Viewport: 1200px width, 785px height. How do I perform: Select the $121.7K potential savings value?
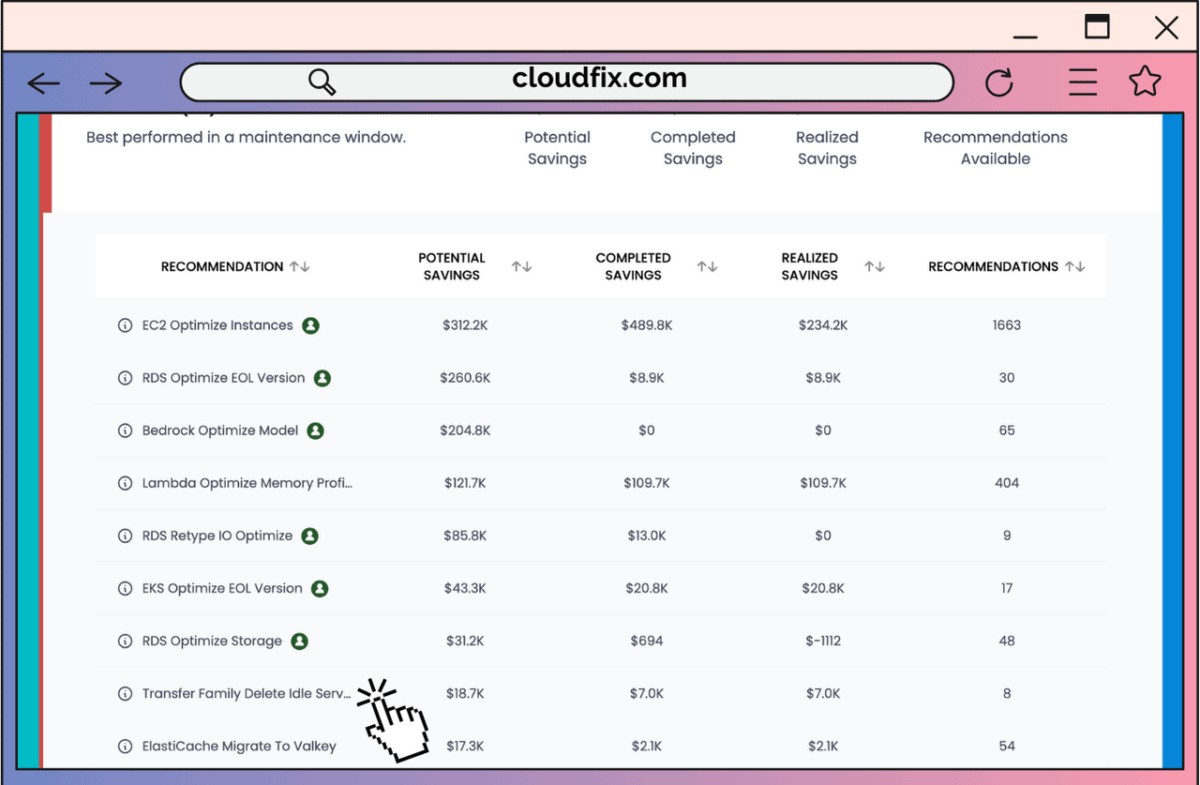click(465, 483)
